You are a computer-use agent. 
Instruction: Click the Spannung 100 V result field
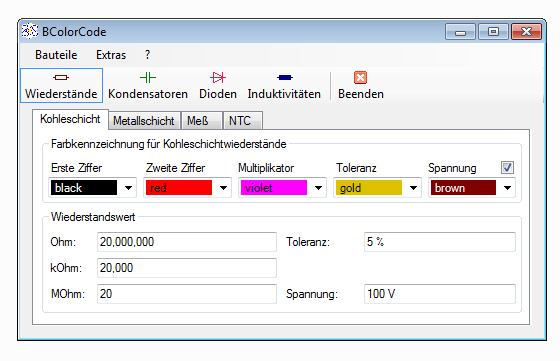coord(440,294)
